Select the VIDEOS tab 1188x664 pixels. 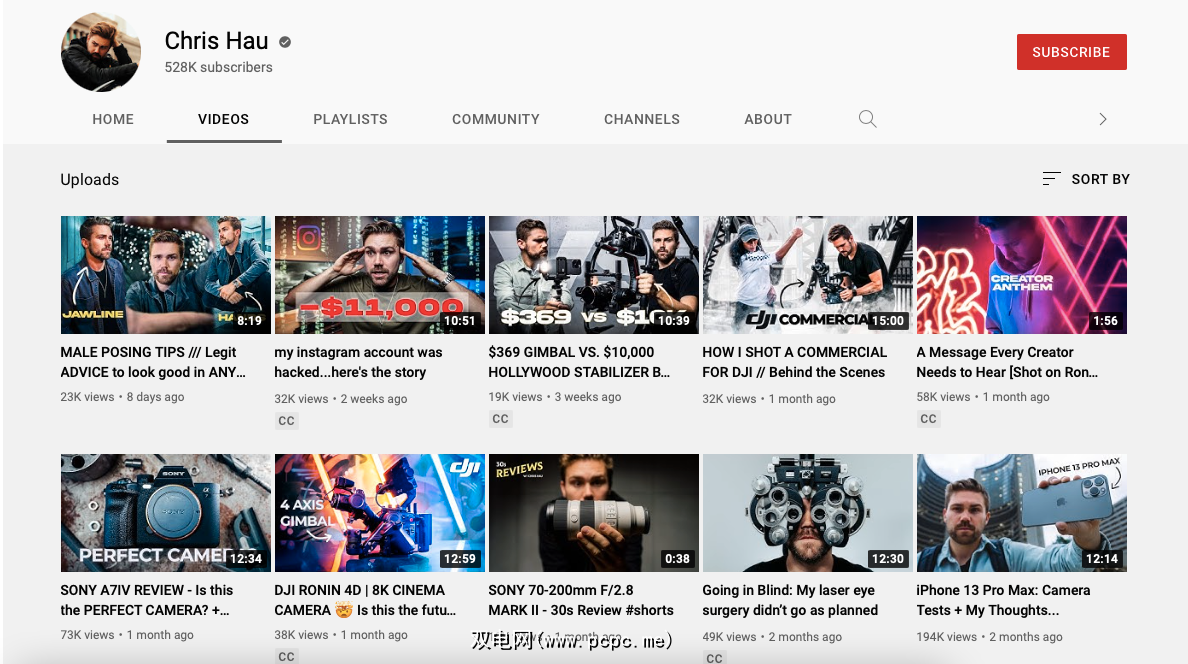tap(224, 119)
